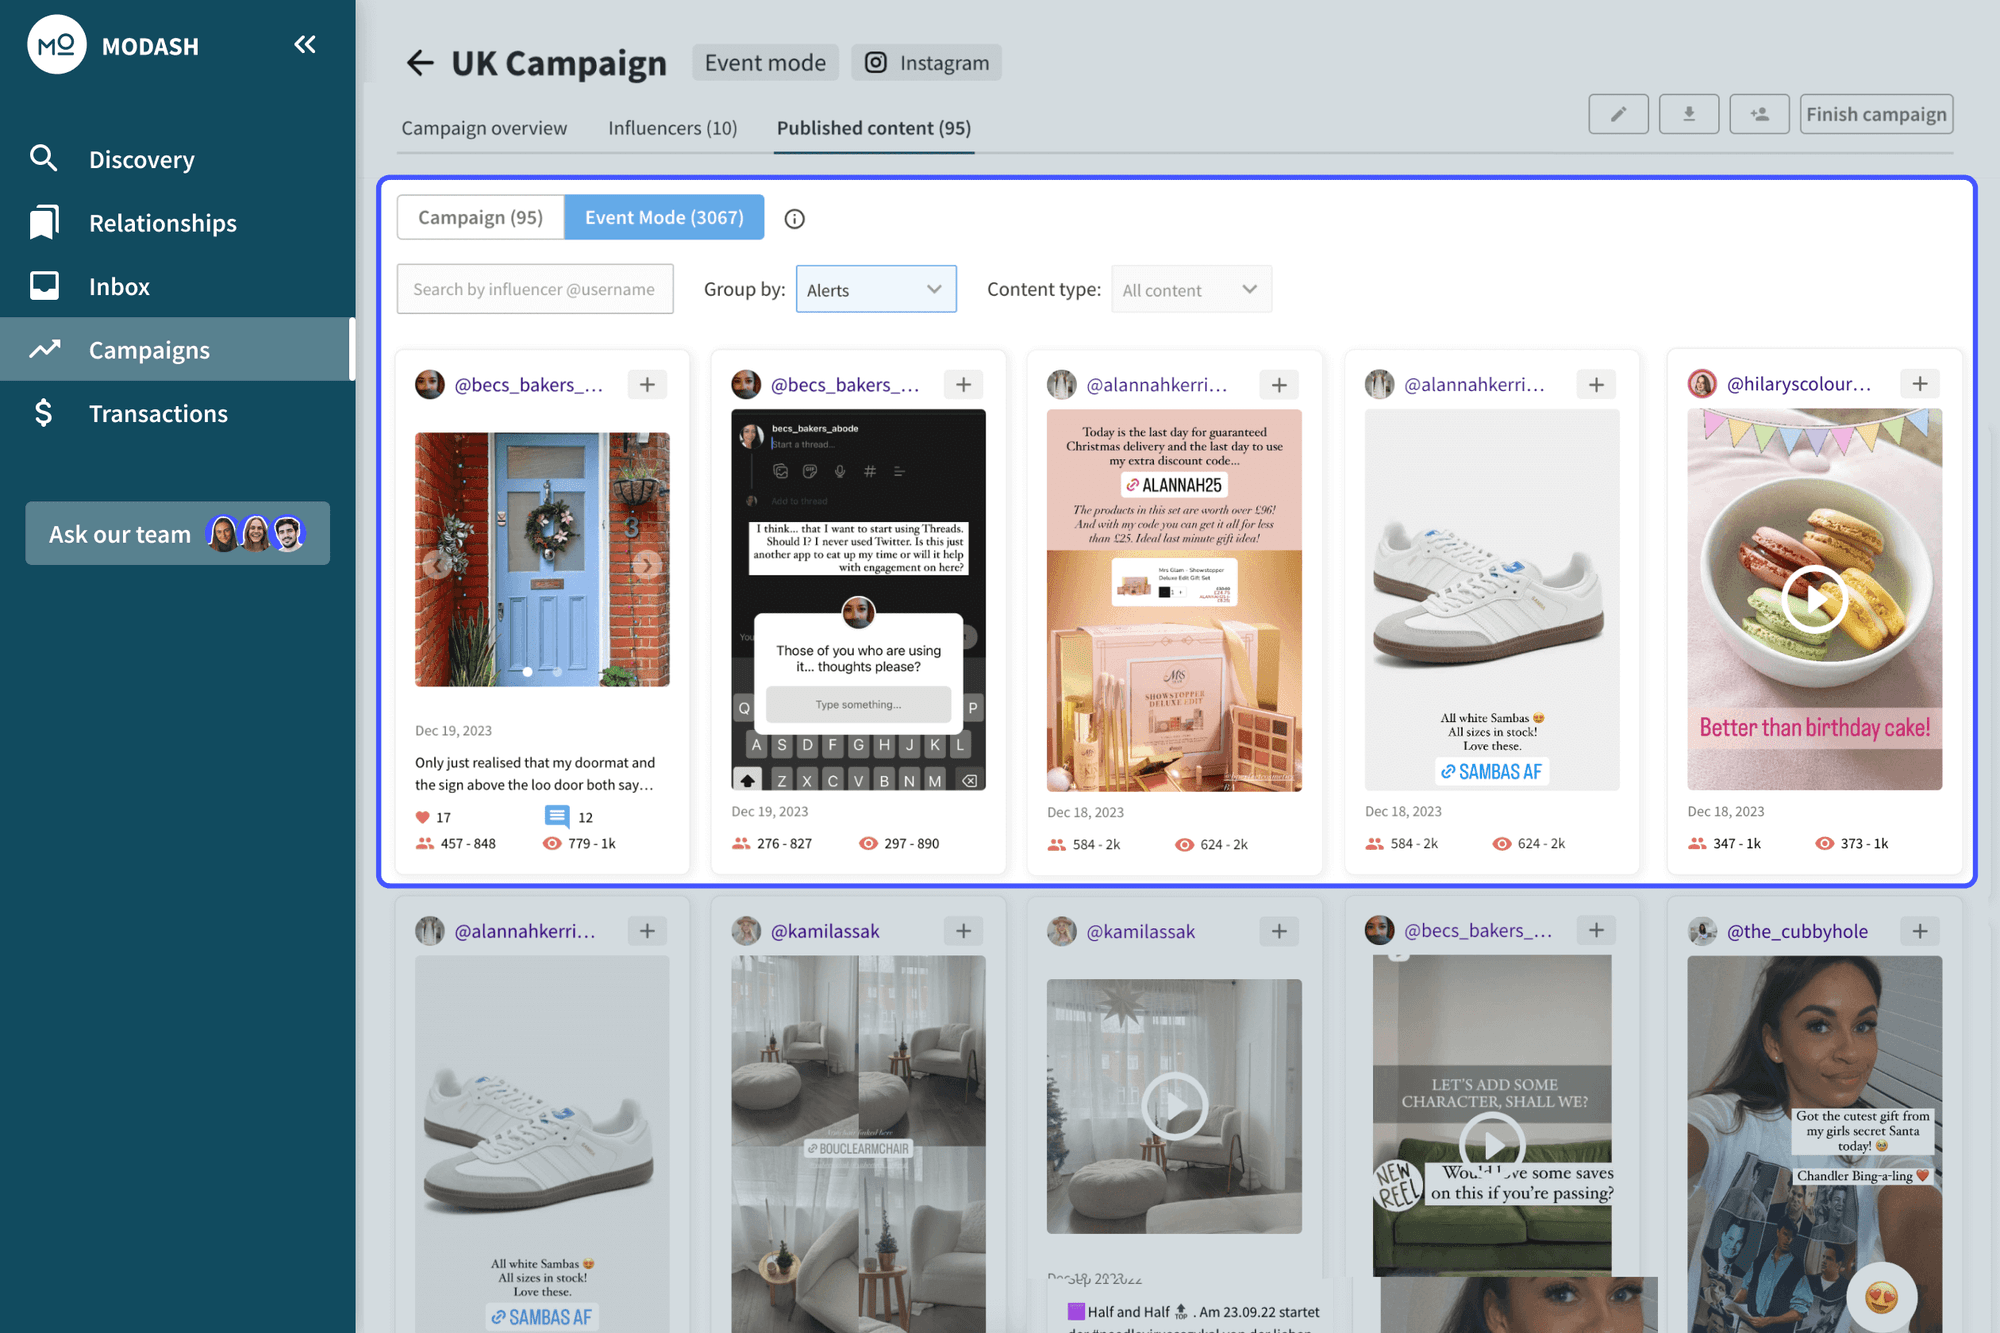Viewport: 2000px width, 1333px height.
Task: Switch to Campaign overview tab
Action: point(484,128)
